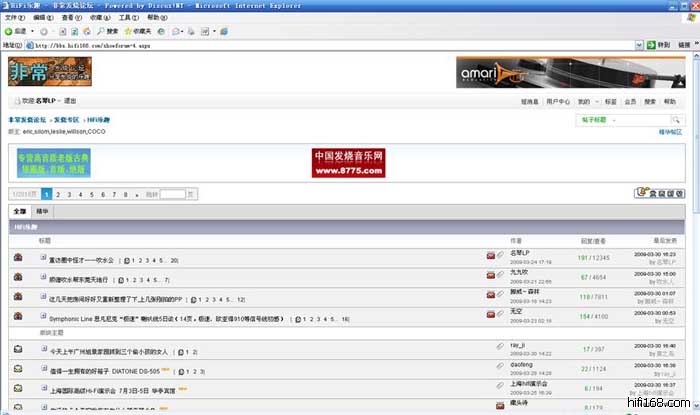Click the 发表话题 new post button
700x415 pixels.
tap(660, 193)
